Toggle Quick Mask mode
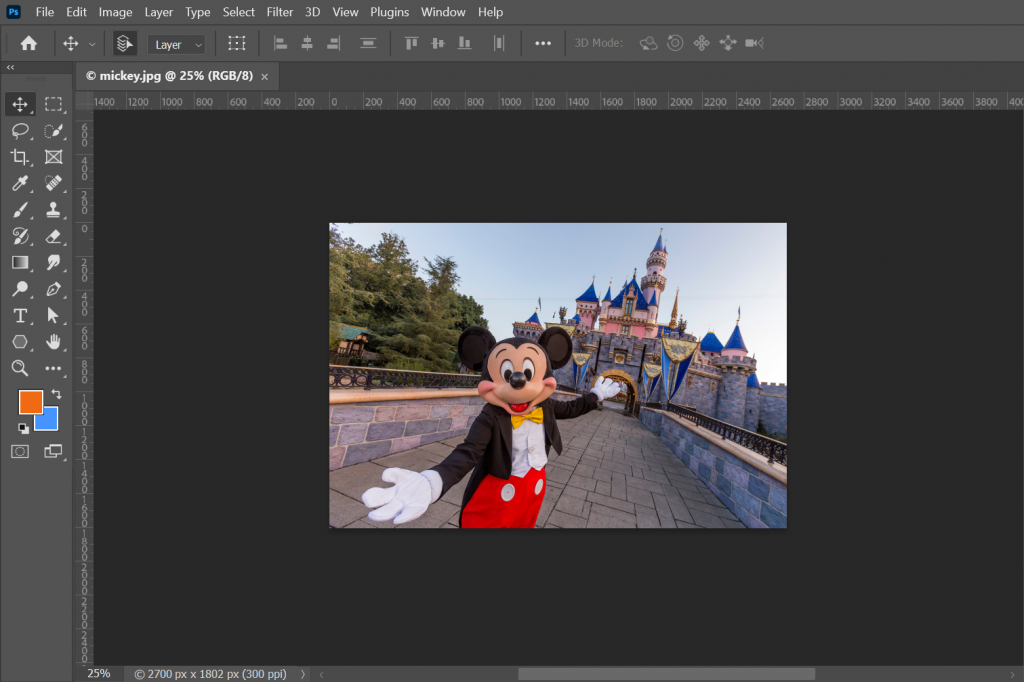 pos(20,452)
